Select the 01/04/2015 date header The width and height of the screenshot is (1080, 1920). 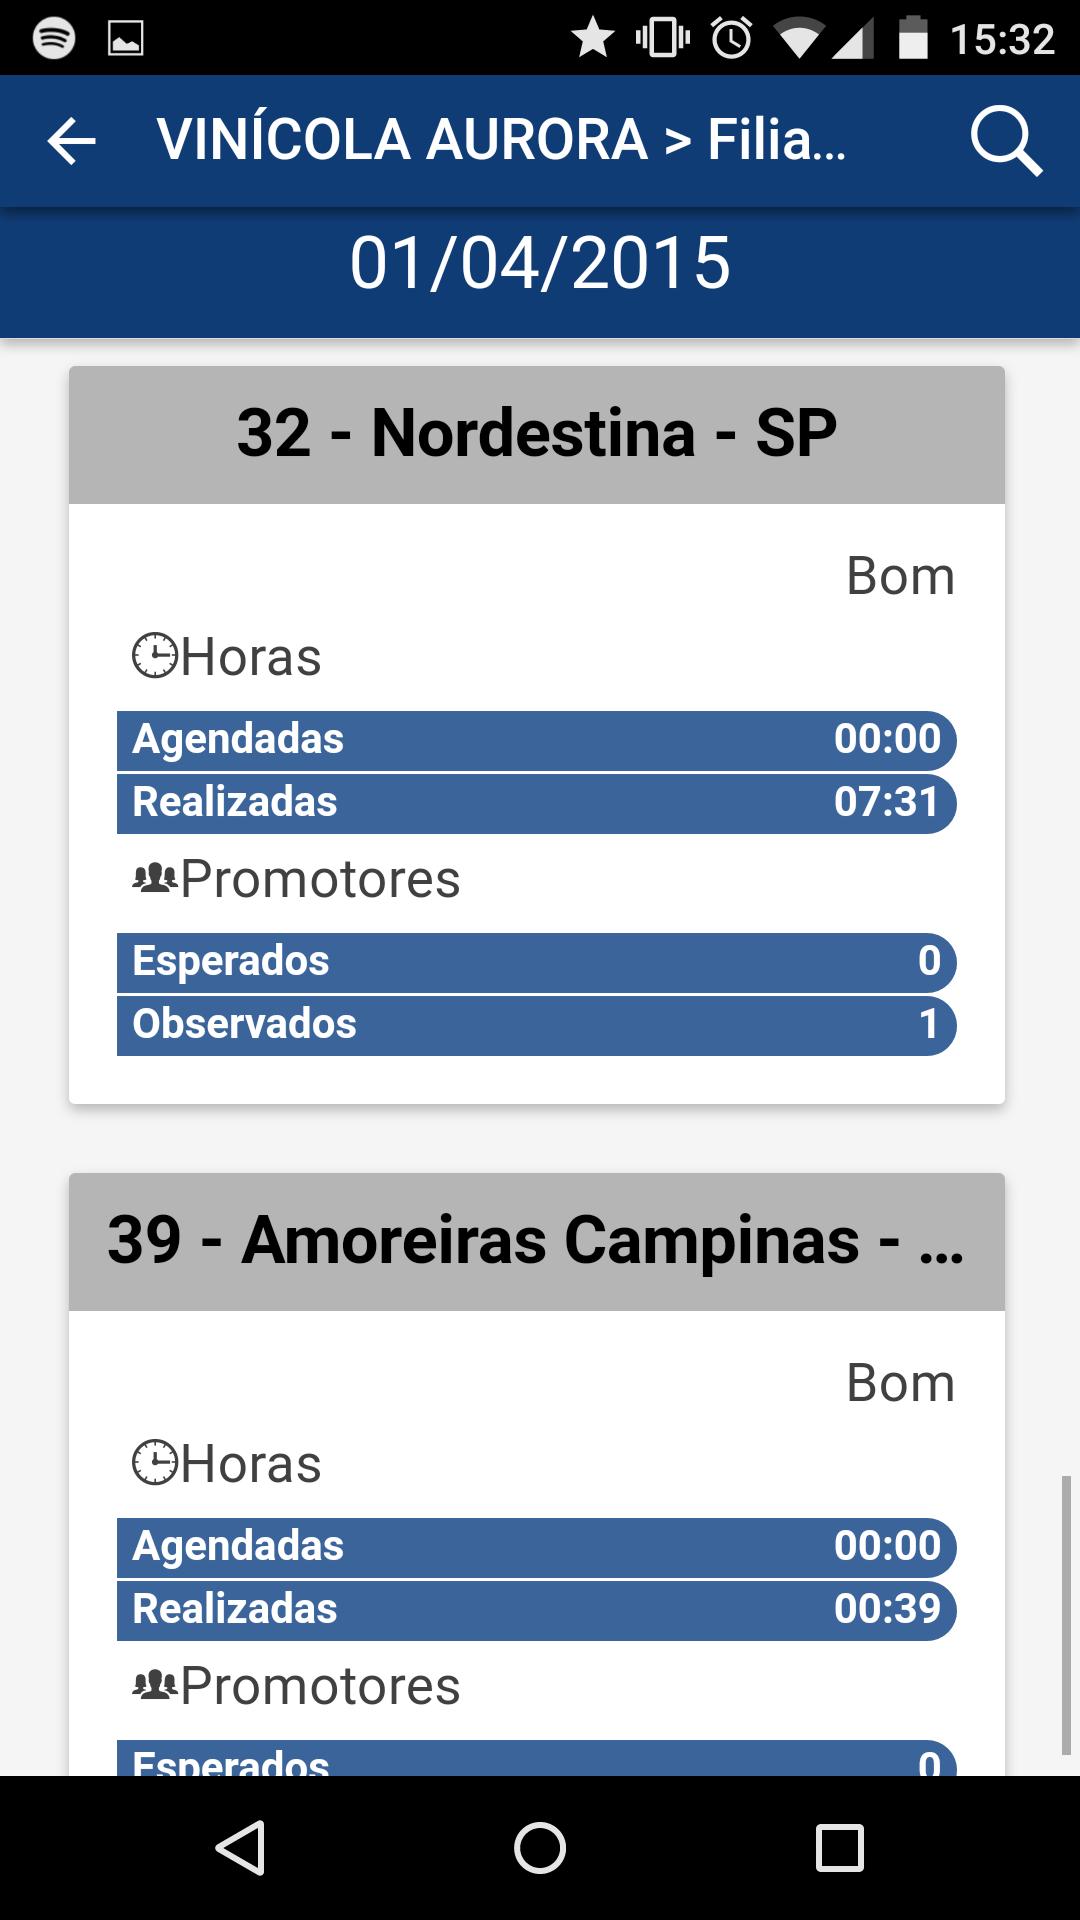pyautogui.click(x=540, y=264)
